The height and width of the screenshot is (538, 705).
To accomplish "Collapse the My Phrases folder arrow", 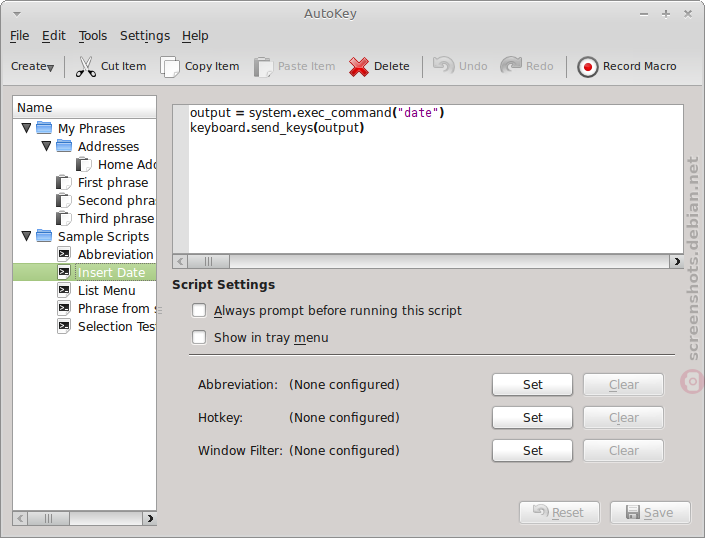I will point(26,128).
